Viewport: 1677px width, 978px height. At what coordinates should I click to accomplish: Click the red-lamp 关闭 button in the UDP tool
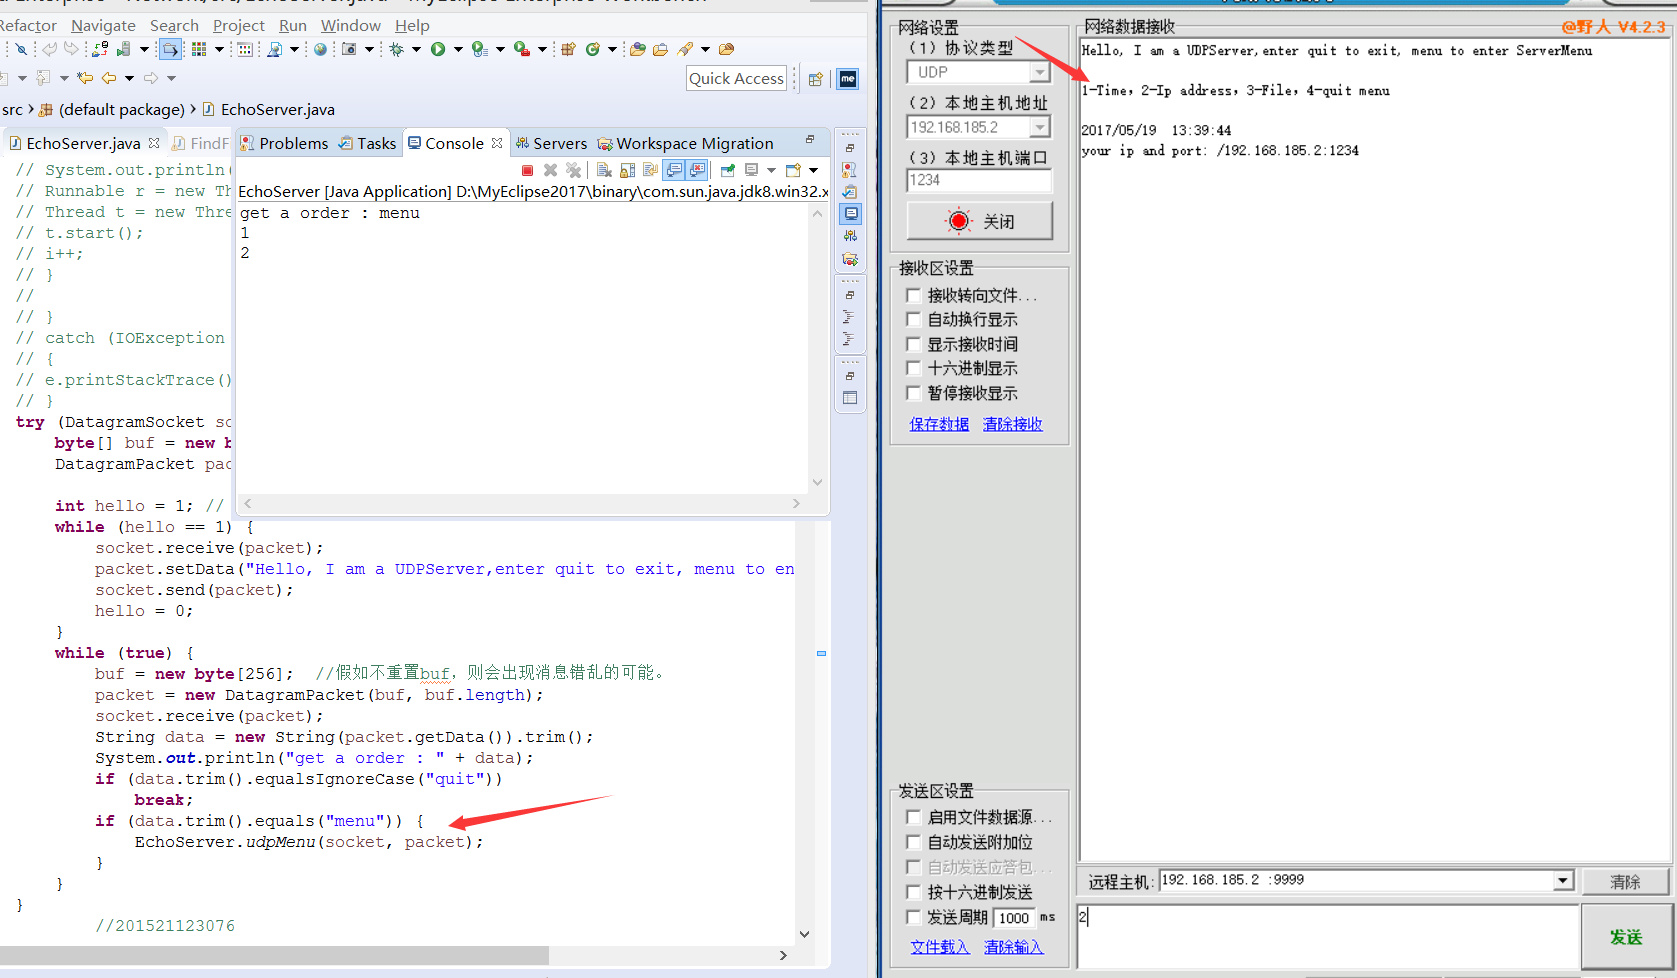coord(979,221)
